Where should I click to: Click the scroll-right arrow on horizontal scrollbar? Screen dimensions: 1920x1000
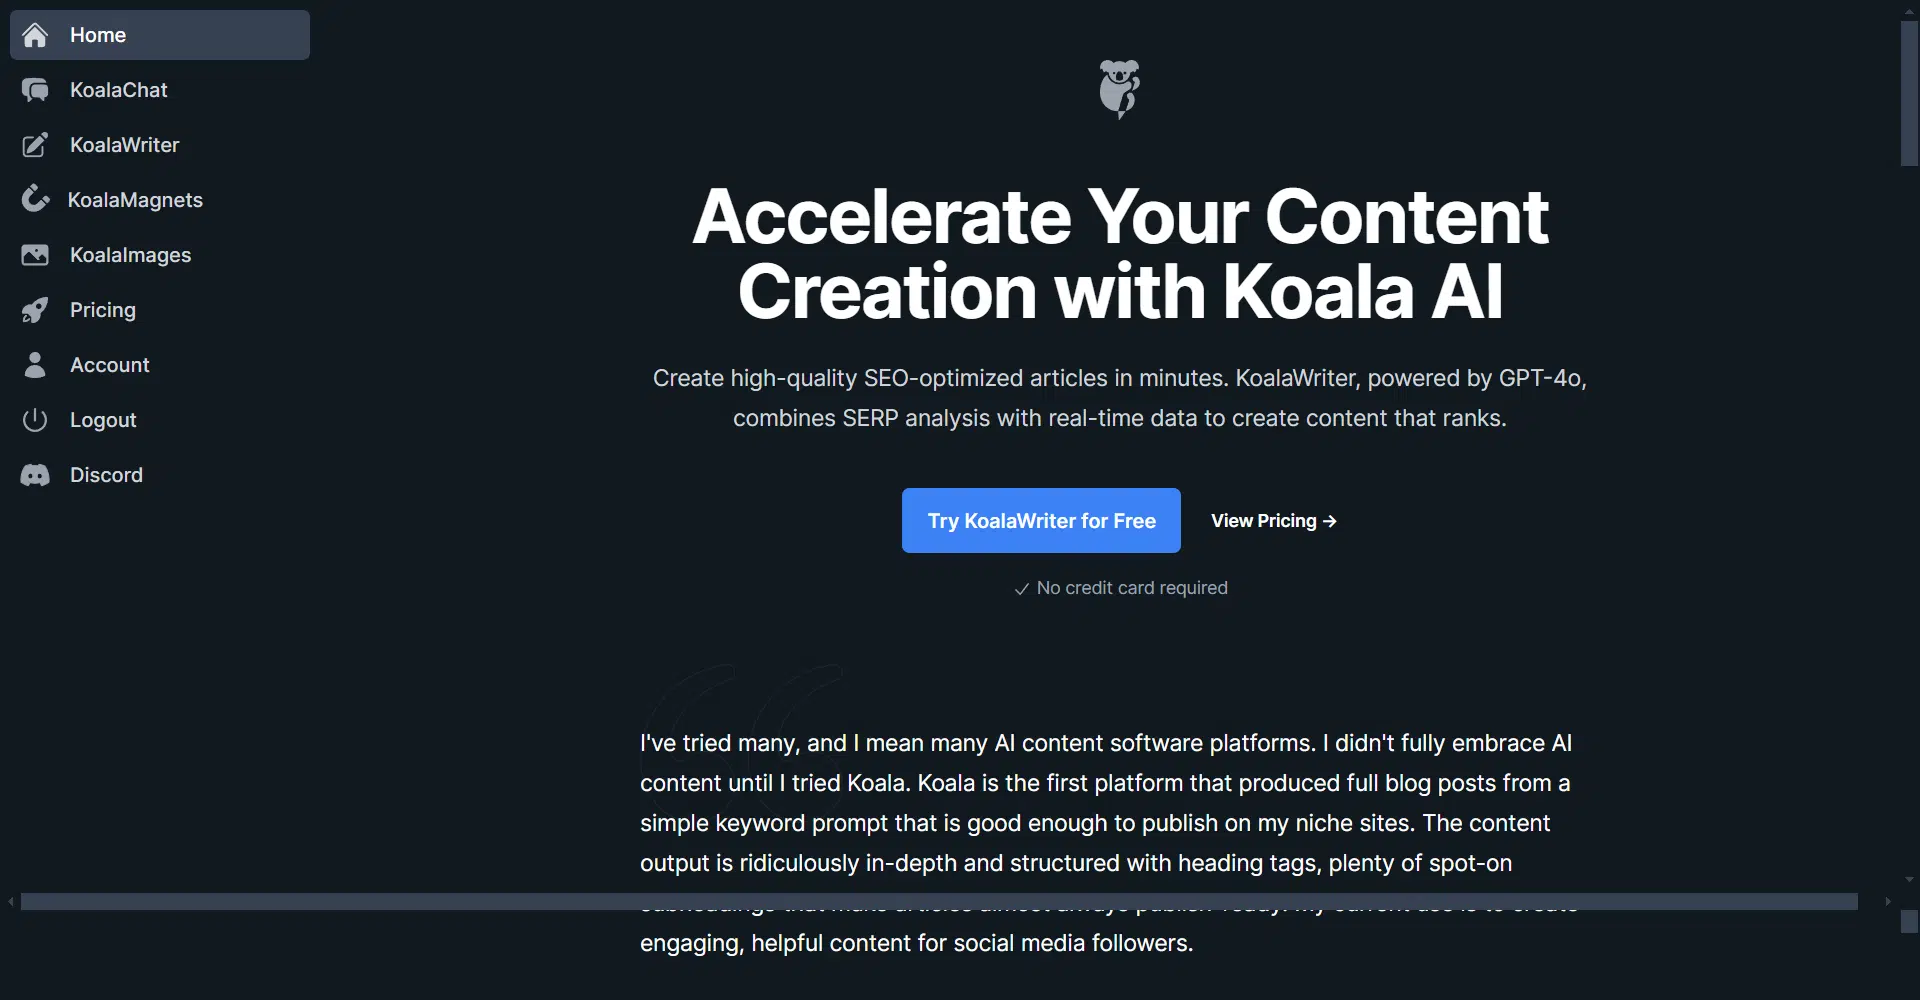point(1888,902)
